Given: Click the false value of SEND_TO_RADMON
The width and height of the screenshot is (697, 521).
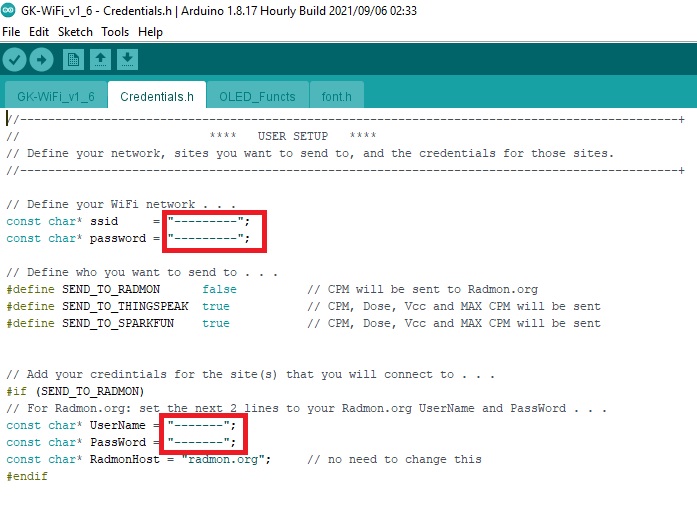Looking at the screenshot, I should click(219, 289).
